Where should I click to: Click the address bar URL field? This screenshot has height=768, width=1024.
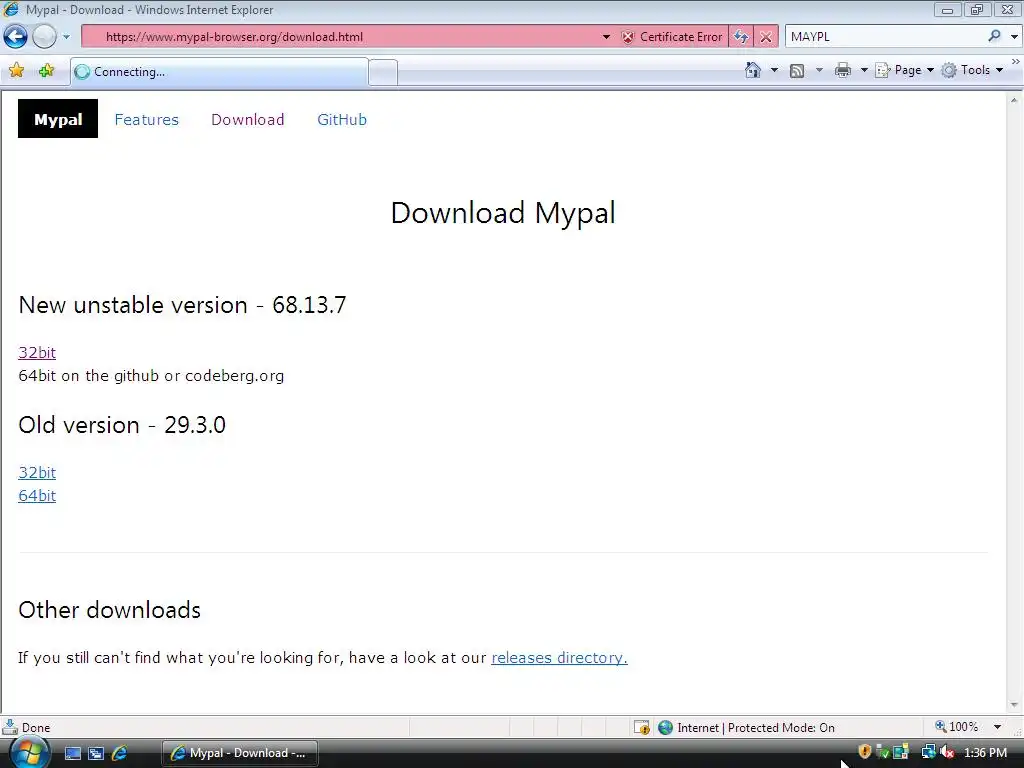(340, 37)
